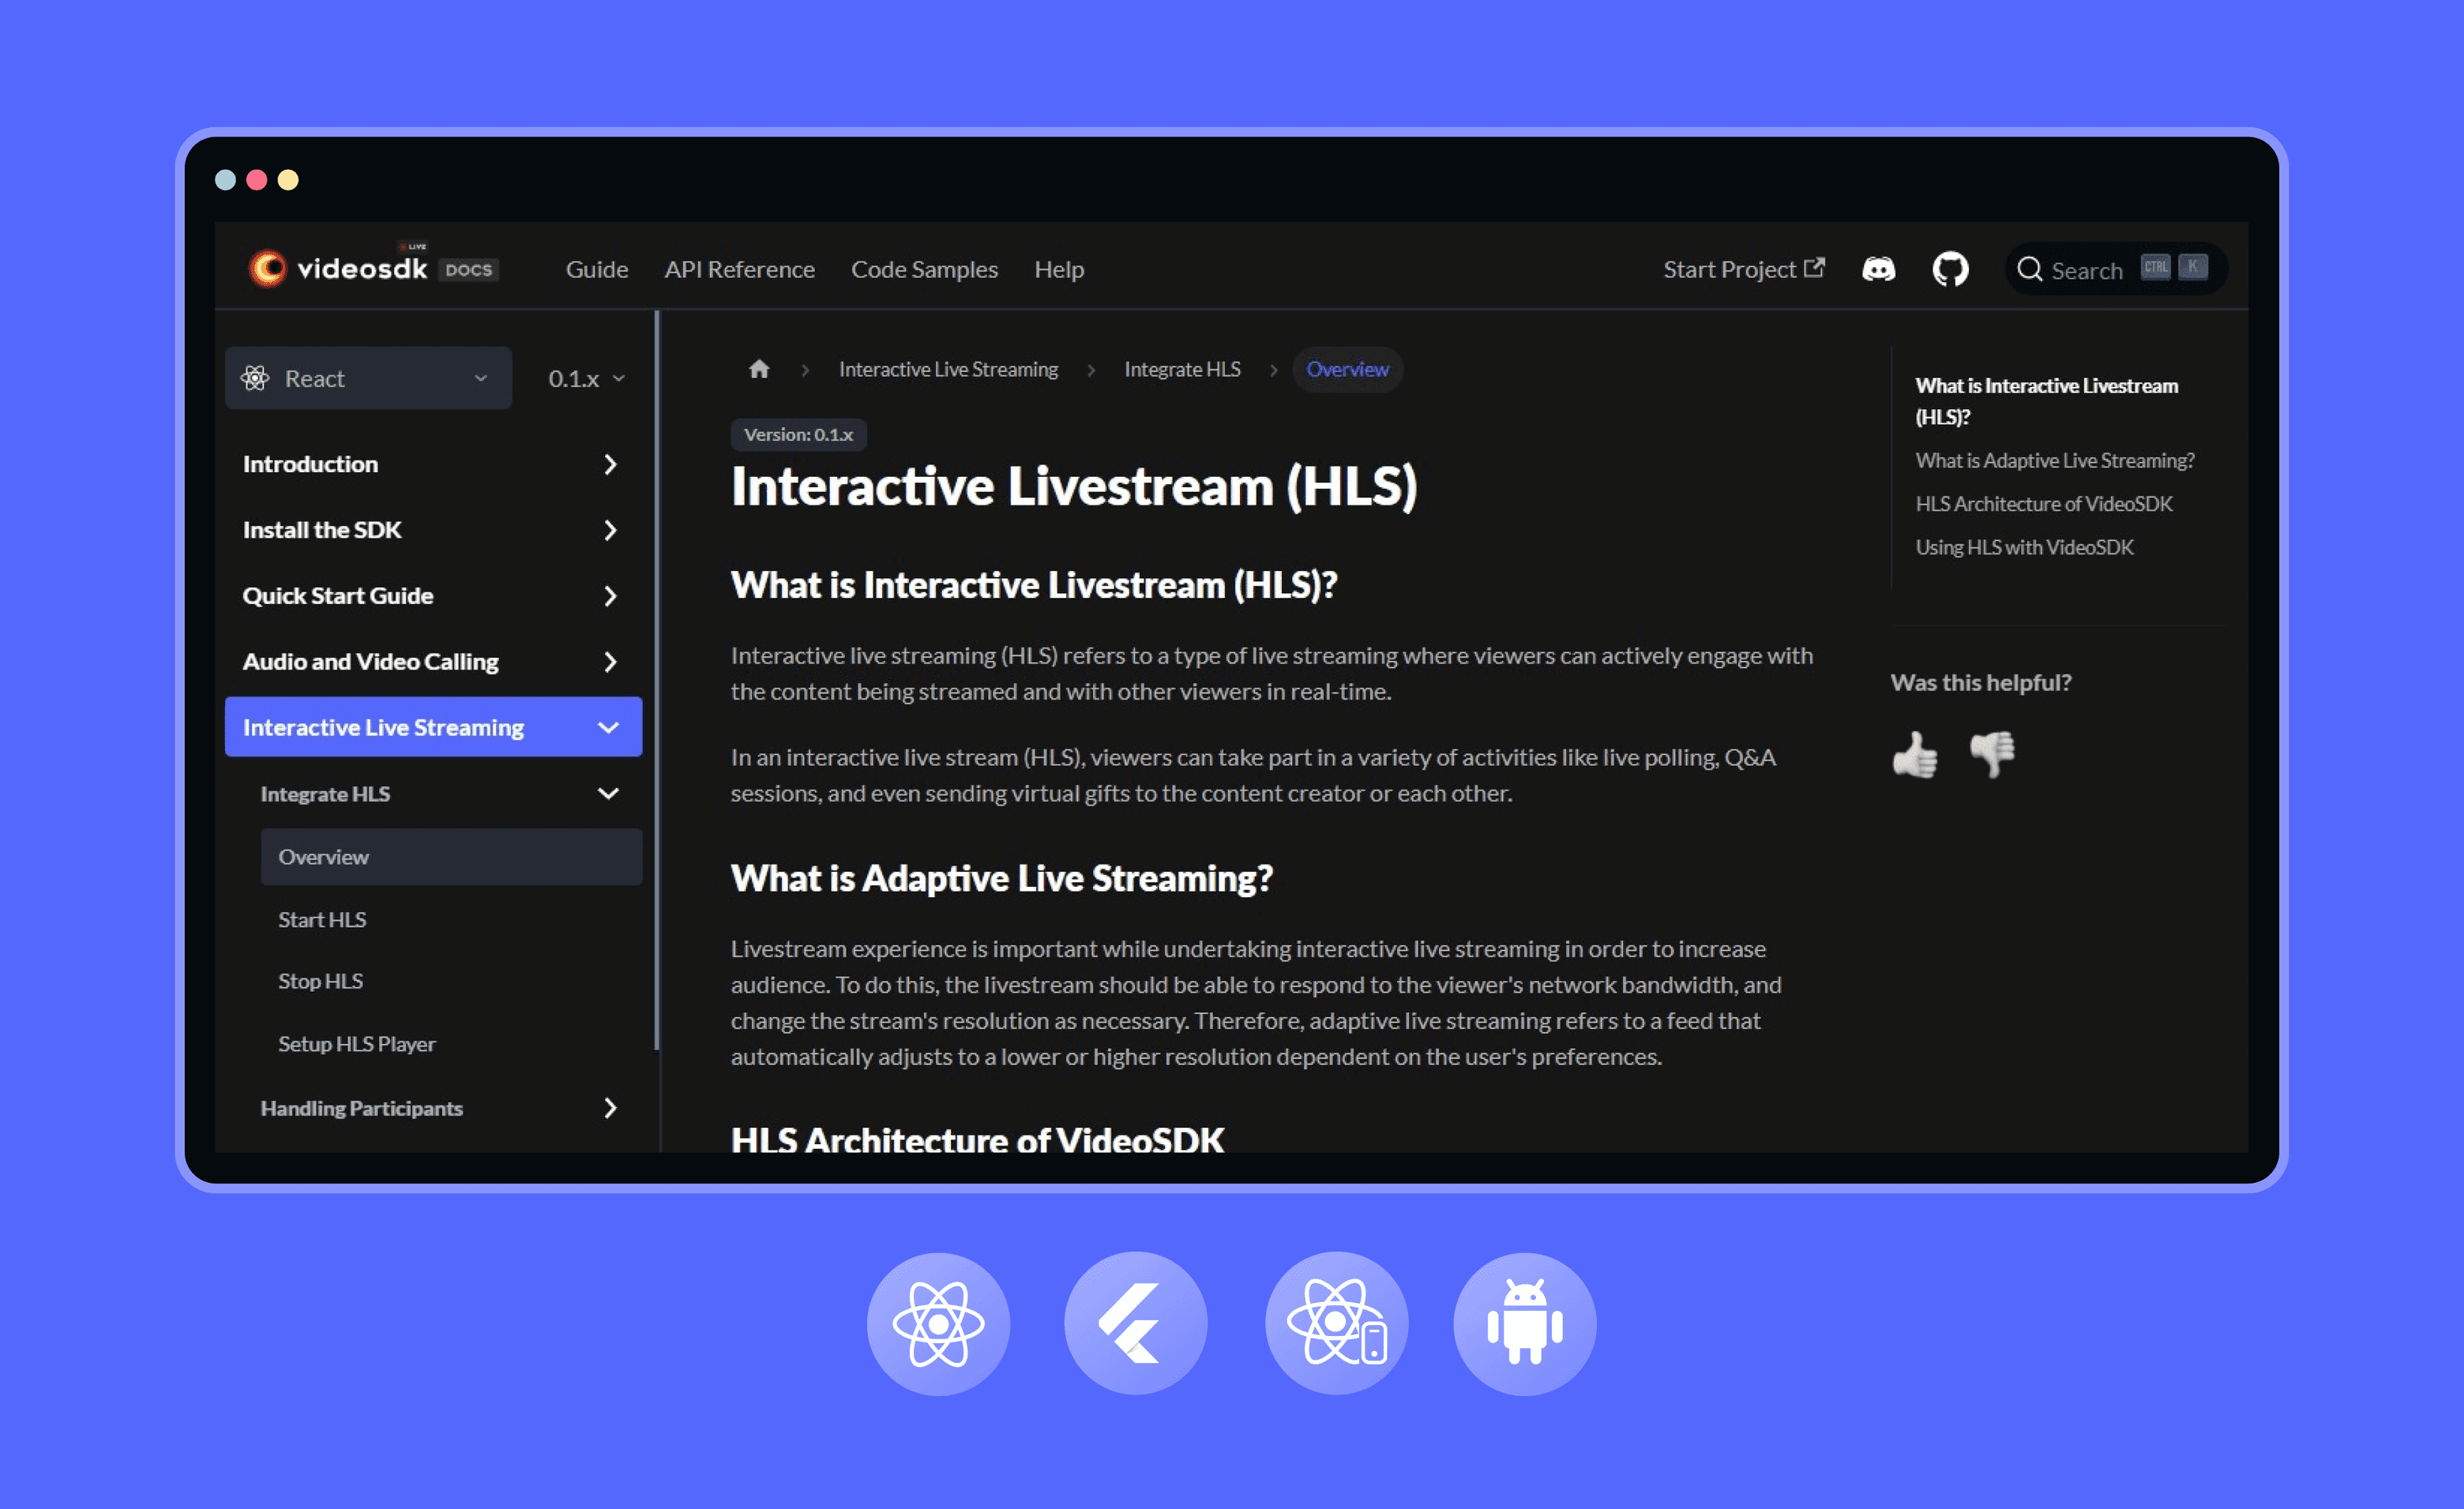Screen dimensions: 2464x1509
Task: Click the search magnifier icon
Action: pos(2029,269)
